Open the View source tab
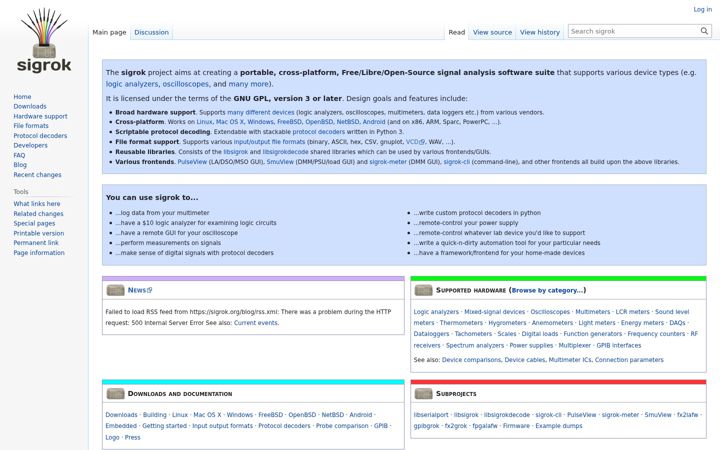The image size is (720, 450). (492, 32)
